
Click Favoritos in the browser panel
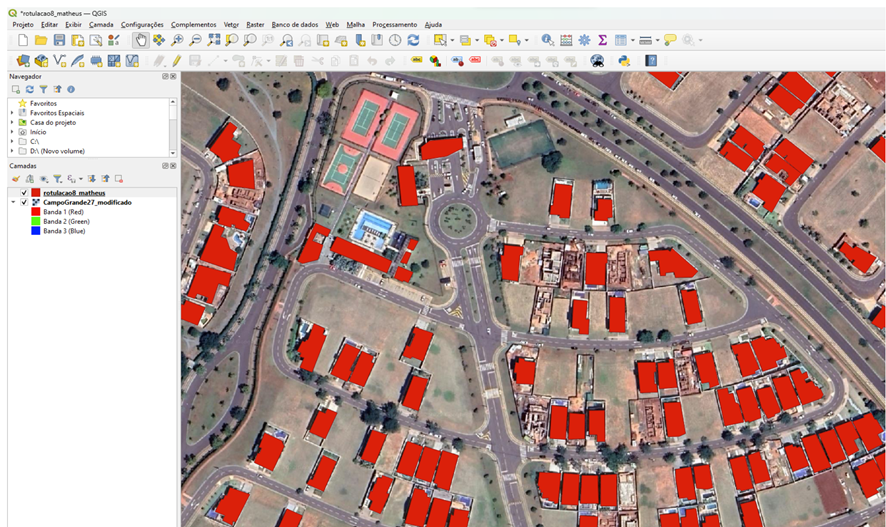tap(43, 103)
